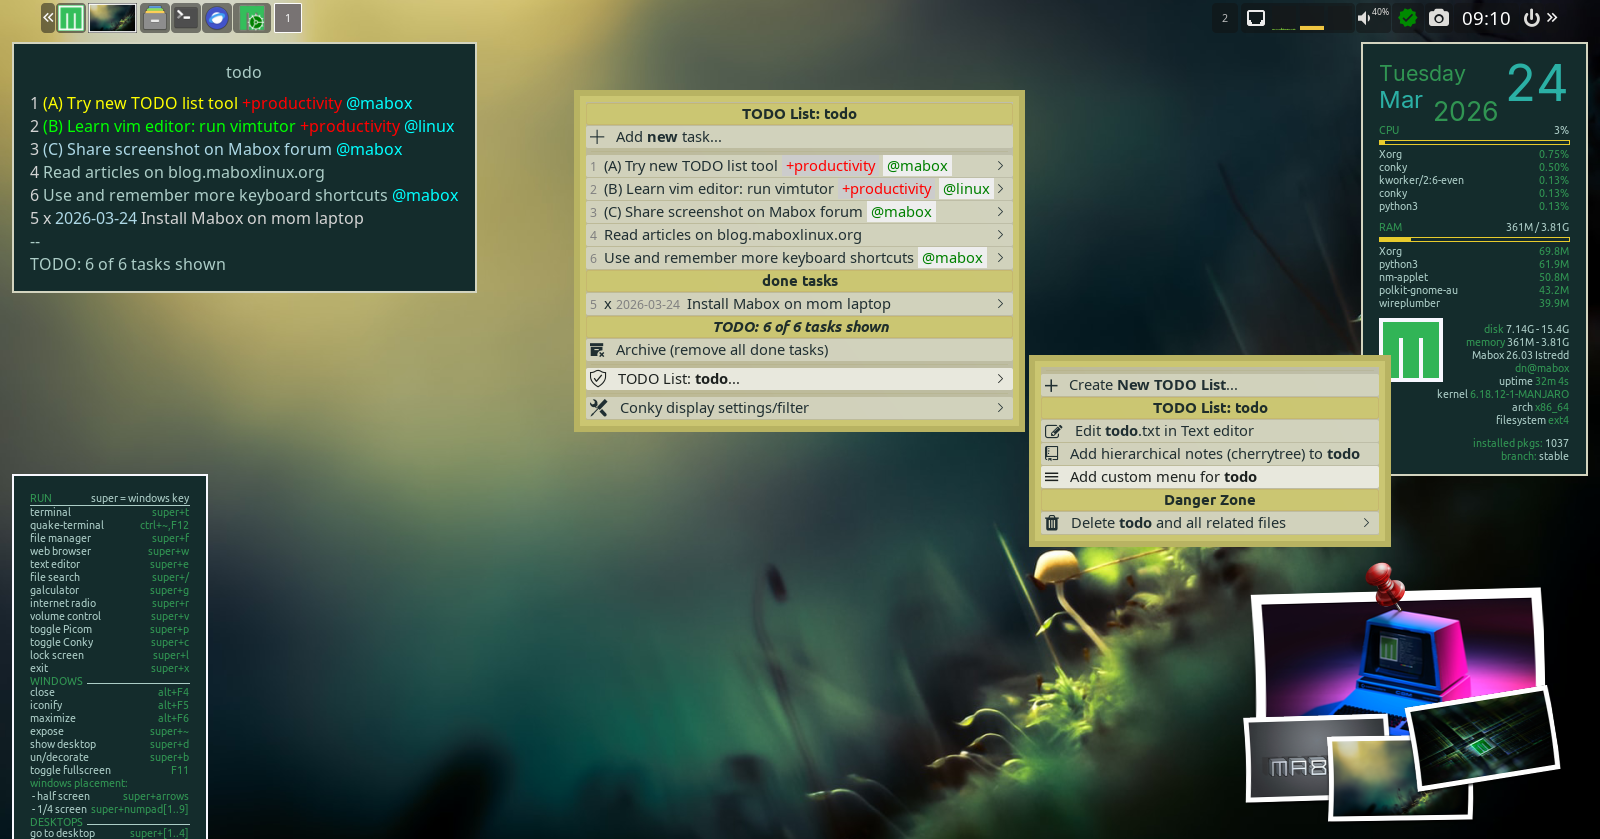Click 'Edit todo.txt in Text editor'
The image size is (1600, 839).
tap(1163, 431)
